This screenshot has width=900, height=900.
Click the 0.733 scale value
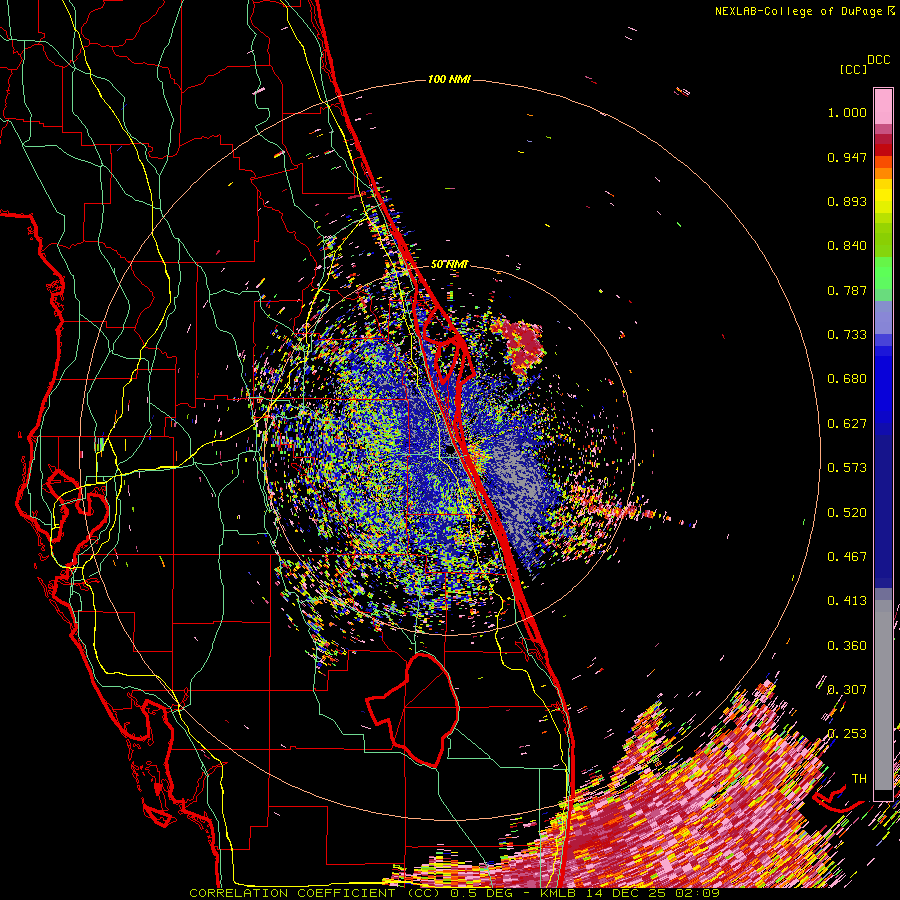[x=847, y=335]
